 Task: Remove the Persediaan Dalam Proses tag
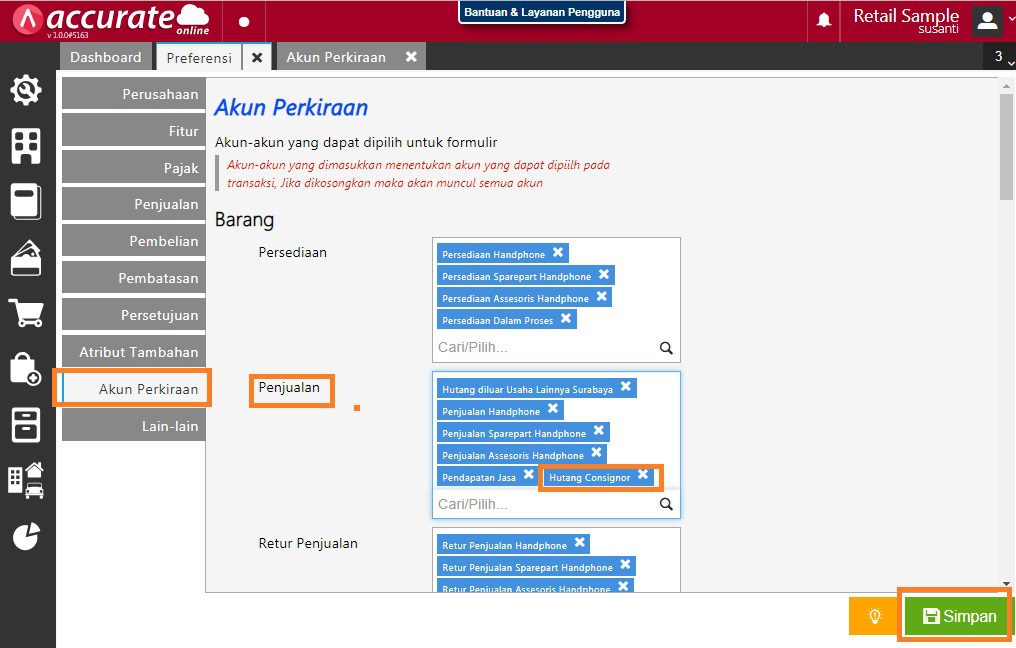click(x=565, y=319)
